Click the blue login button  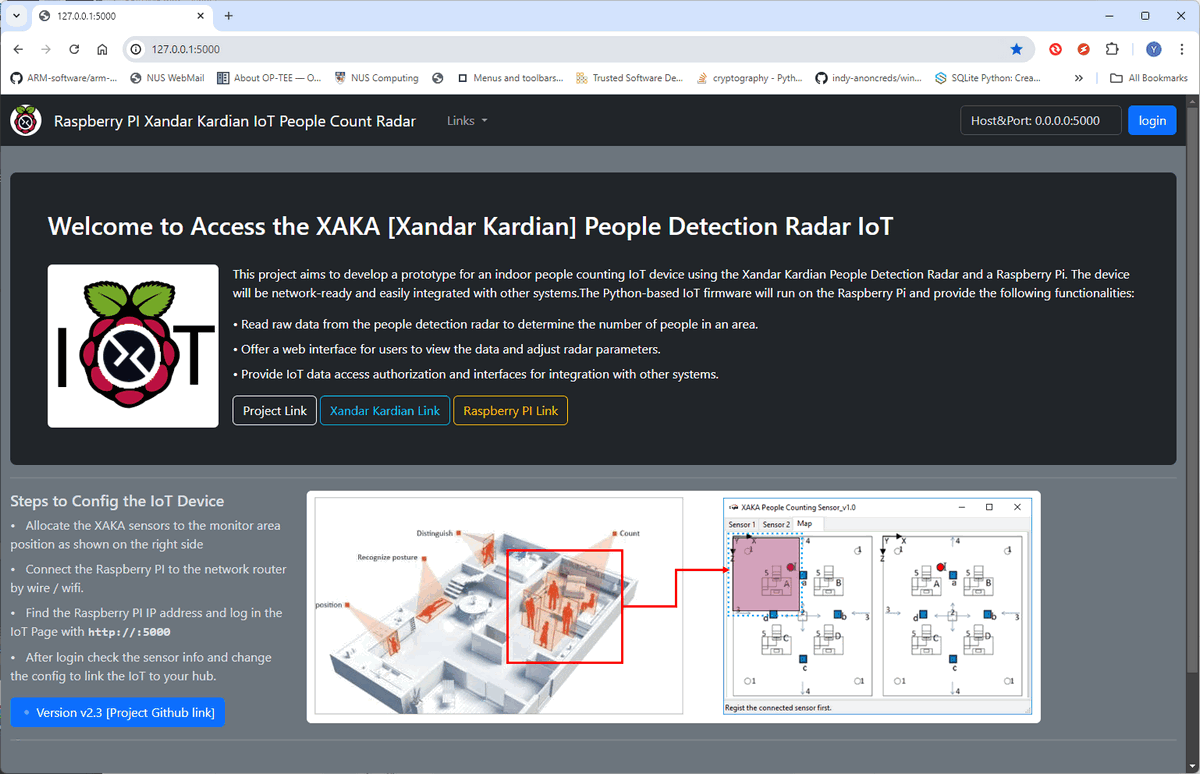point(1152,121)
